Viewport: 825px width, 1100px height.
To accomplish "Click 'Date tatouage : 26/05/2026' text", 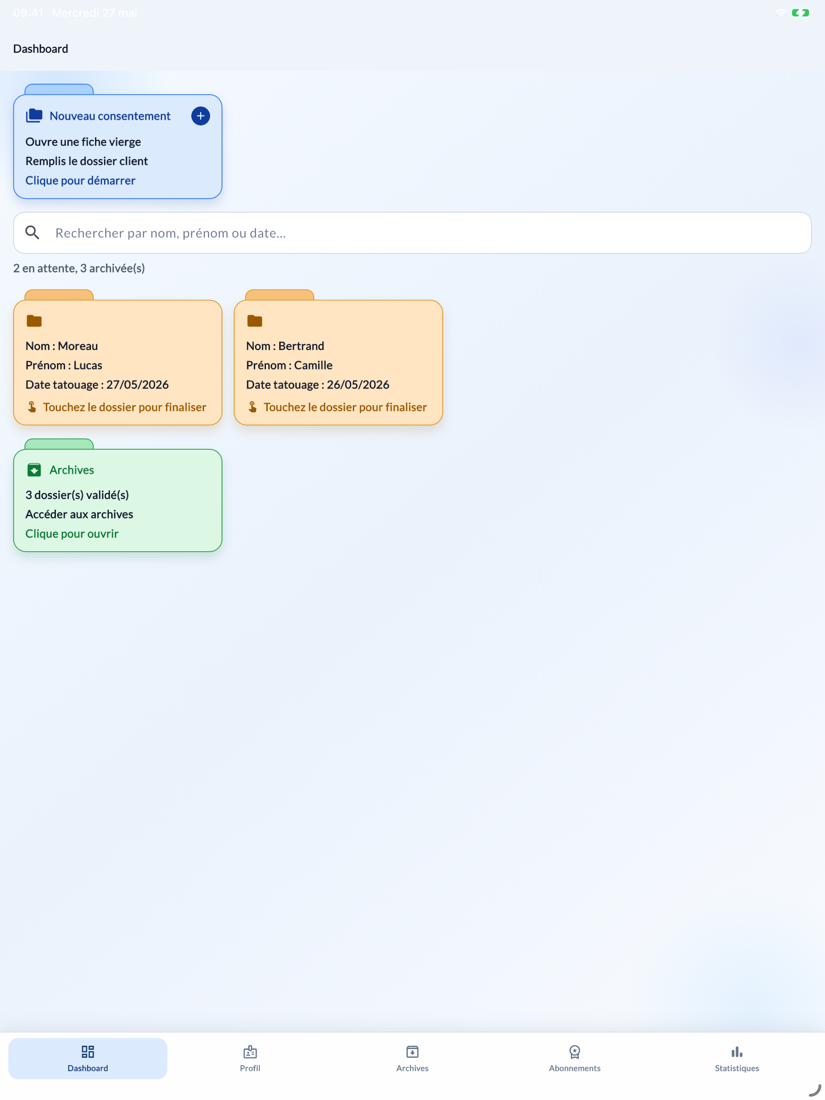I will click(318, 384).
